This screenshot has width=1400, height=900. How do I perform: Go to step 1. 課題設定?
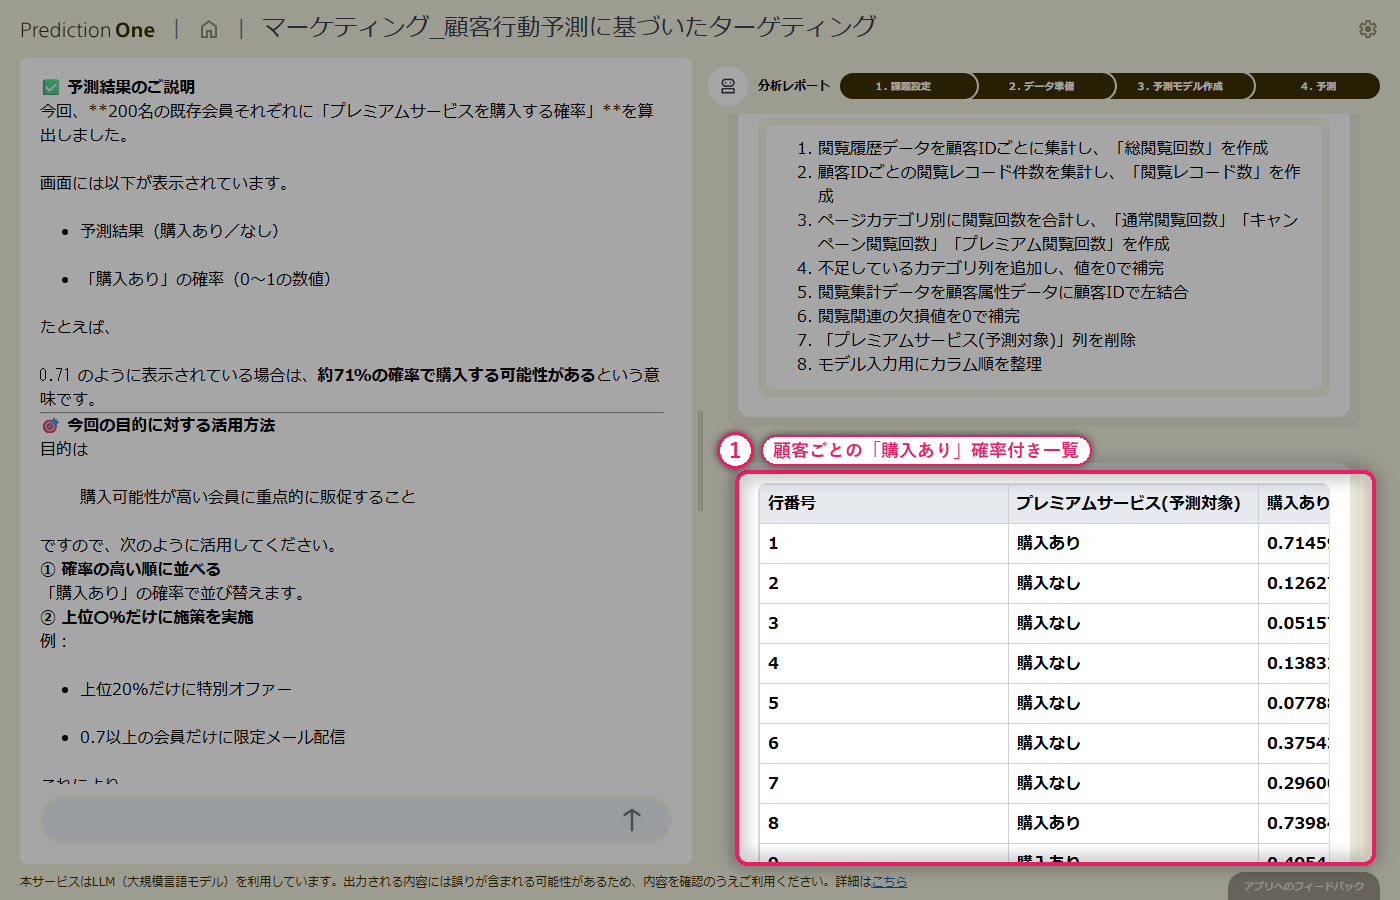point(907,86)
